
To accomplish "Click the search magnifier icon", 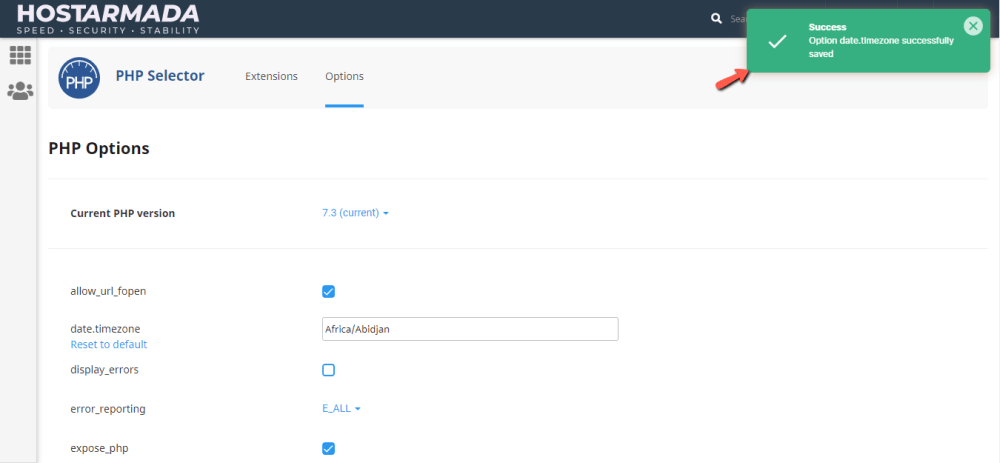I will (716, 18).
